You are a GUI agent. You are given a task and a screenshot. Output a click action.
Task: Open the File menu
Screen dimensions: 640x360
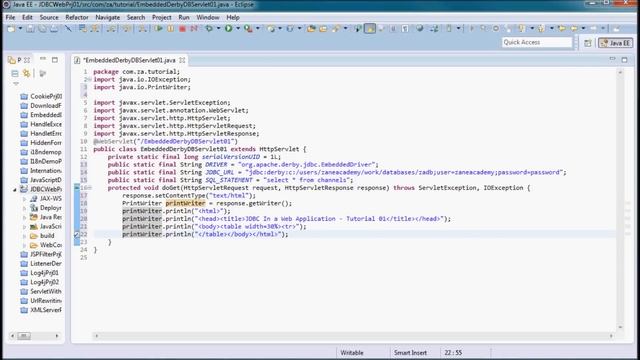point(10,18)
